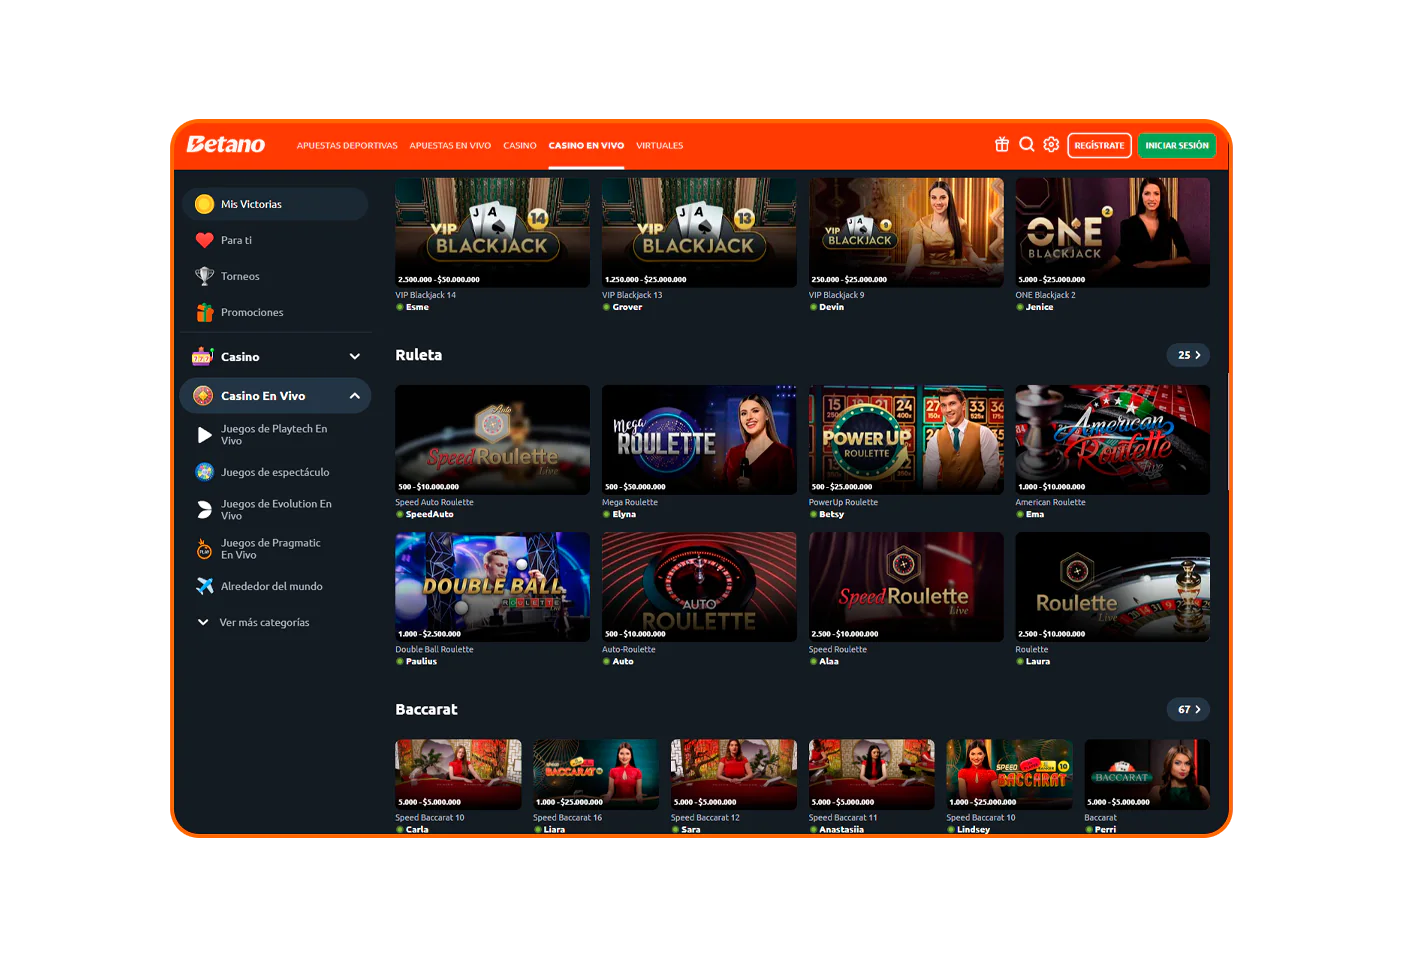Select Juegos de Evolution En Vivo label
The image size is (1404, 961).
tap(276, 510)
